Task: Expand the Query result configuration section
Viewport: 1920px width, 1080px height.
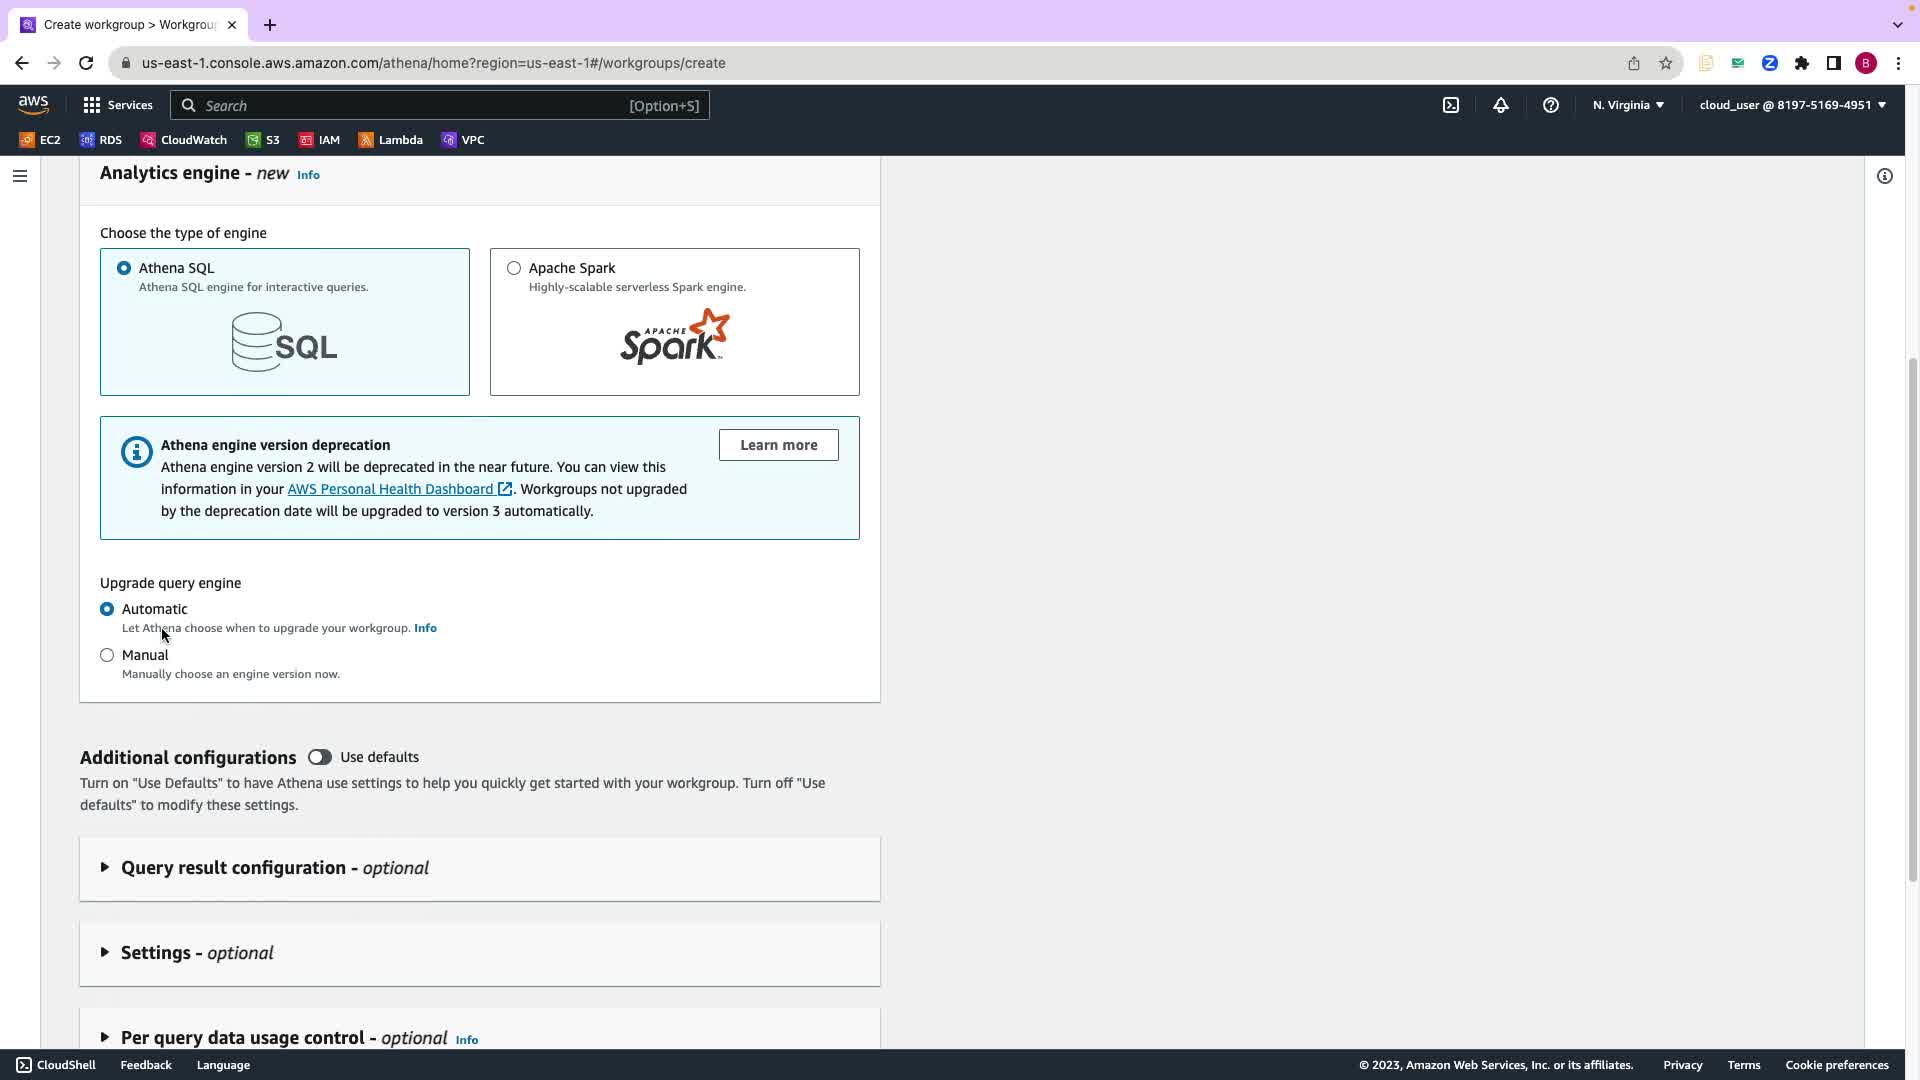Action: click(x=275, y=868)
